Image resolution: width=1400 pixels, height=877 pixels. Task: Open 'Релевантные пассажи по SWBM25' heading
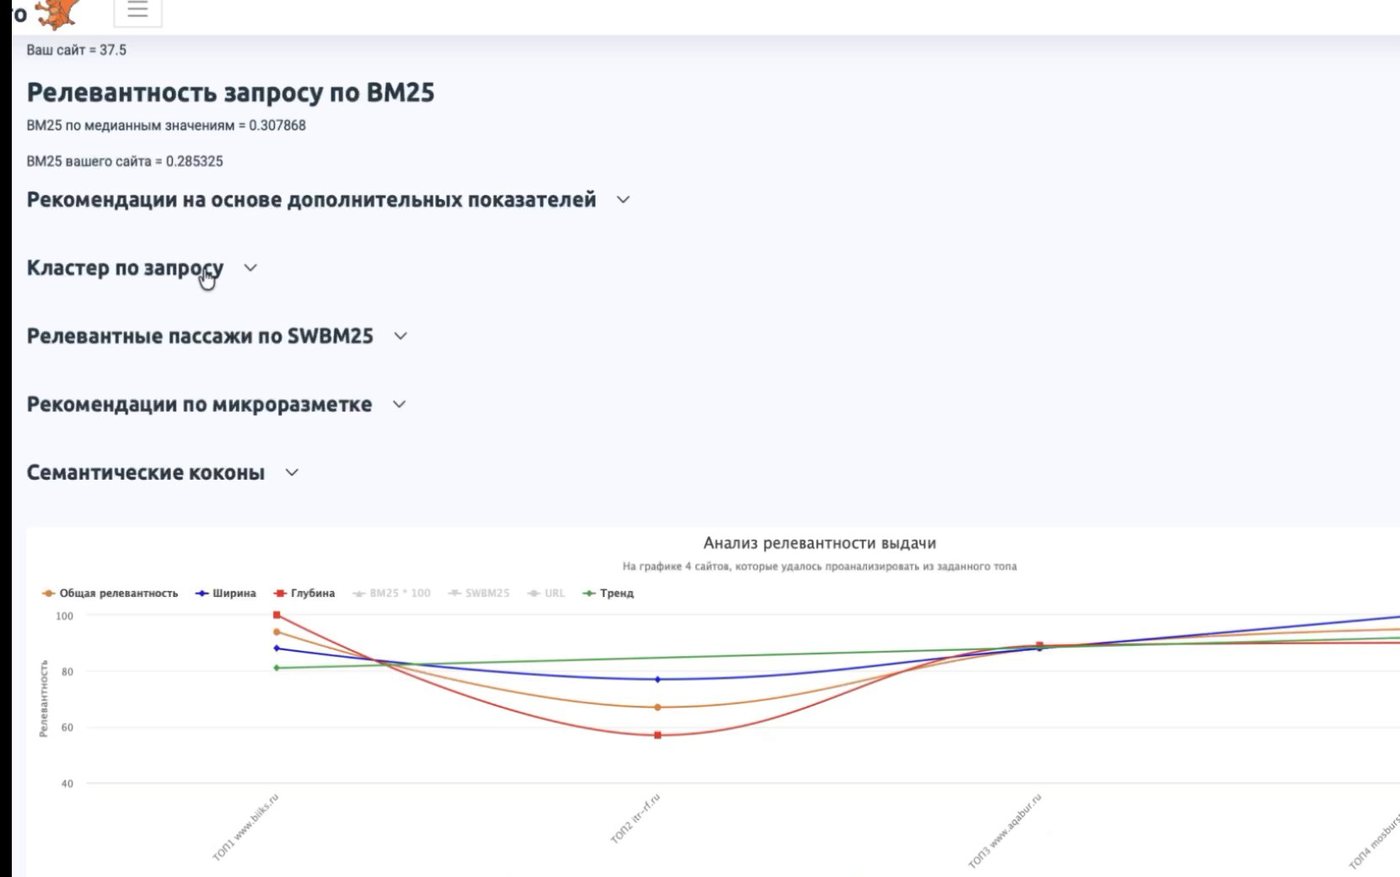200,336
